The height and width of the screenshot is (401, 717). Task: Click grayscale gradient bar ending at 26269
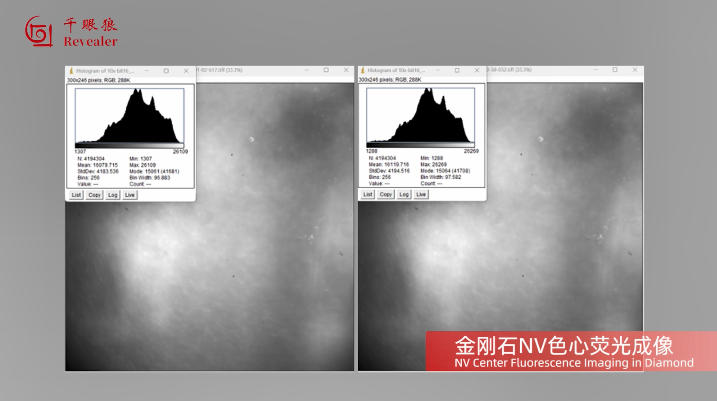point(421,145)
